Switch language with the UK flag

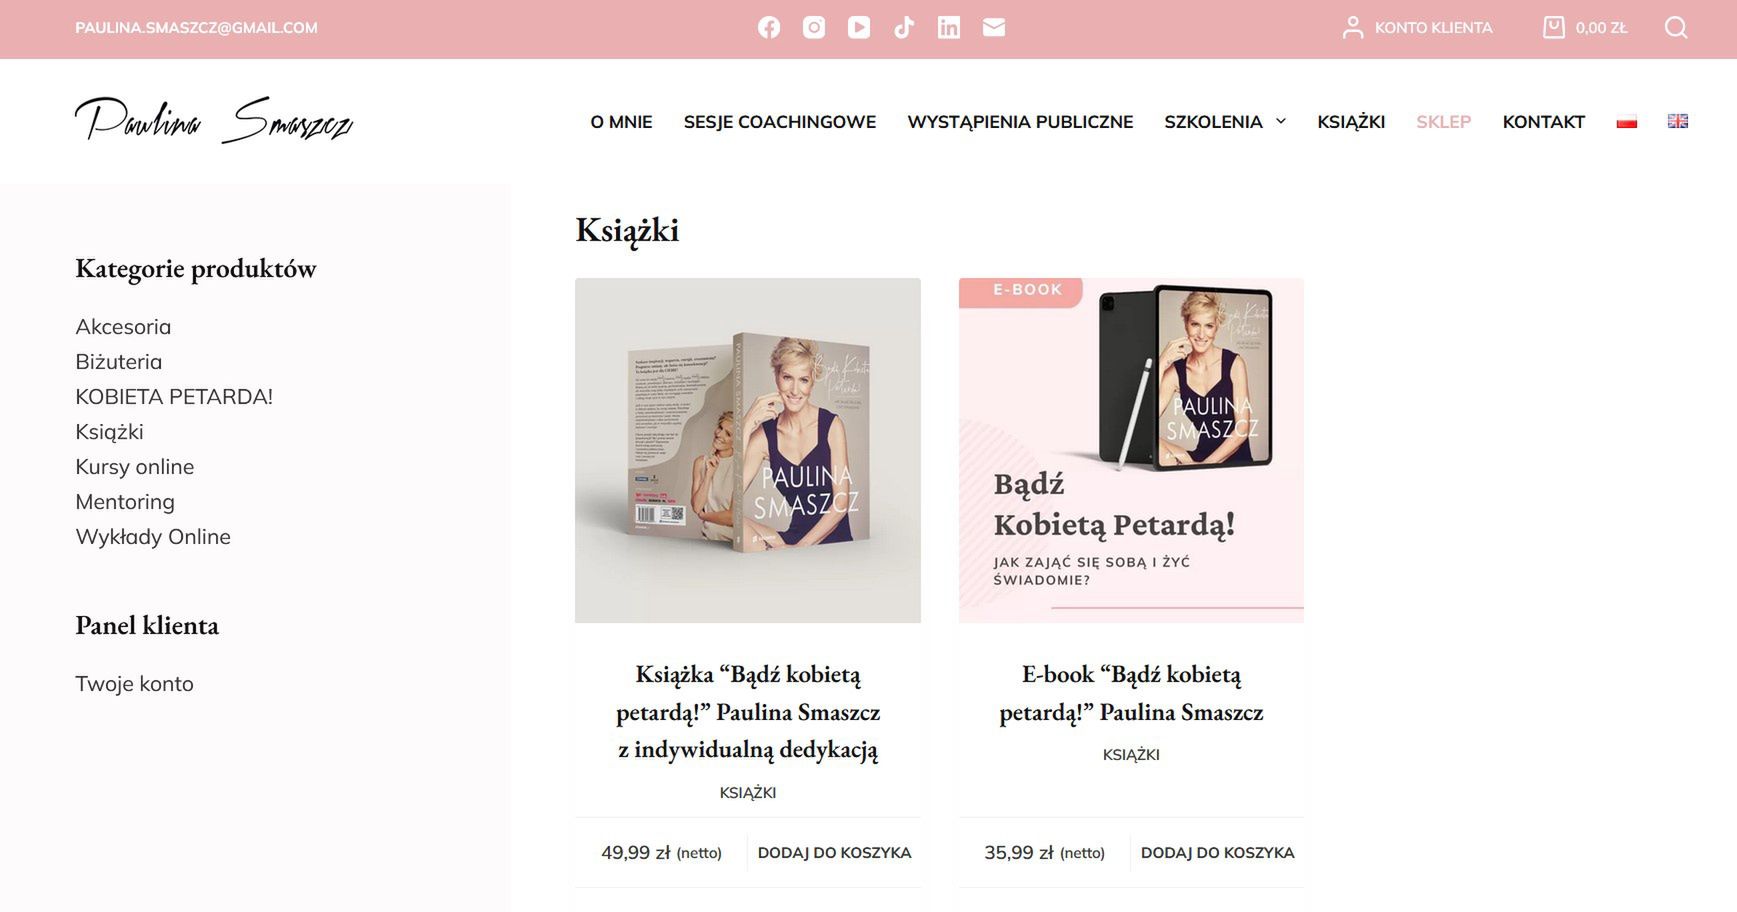click(x=1678, y=121)
